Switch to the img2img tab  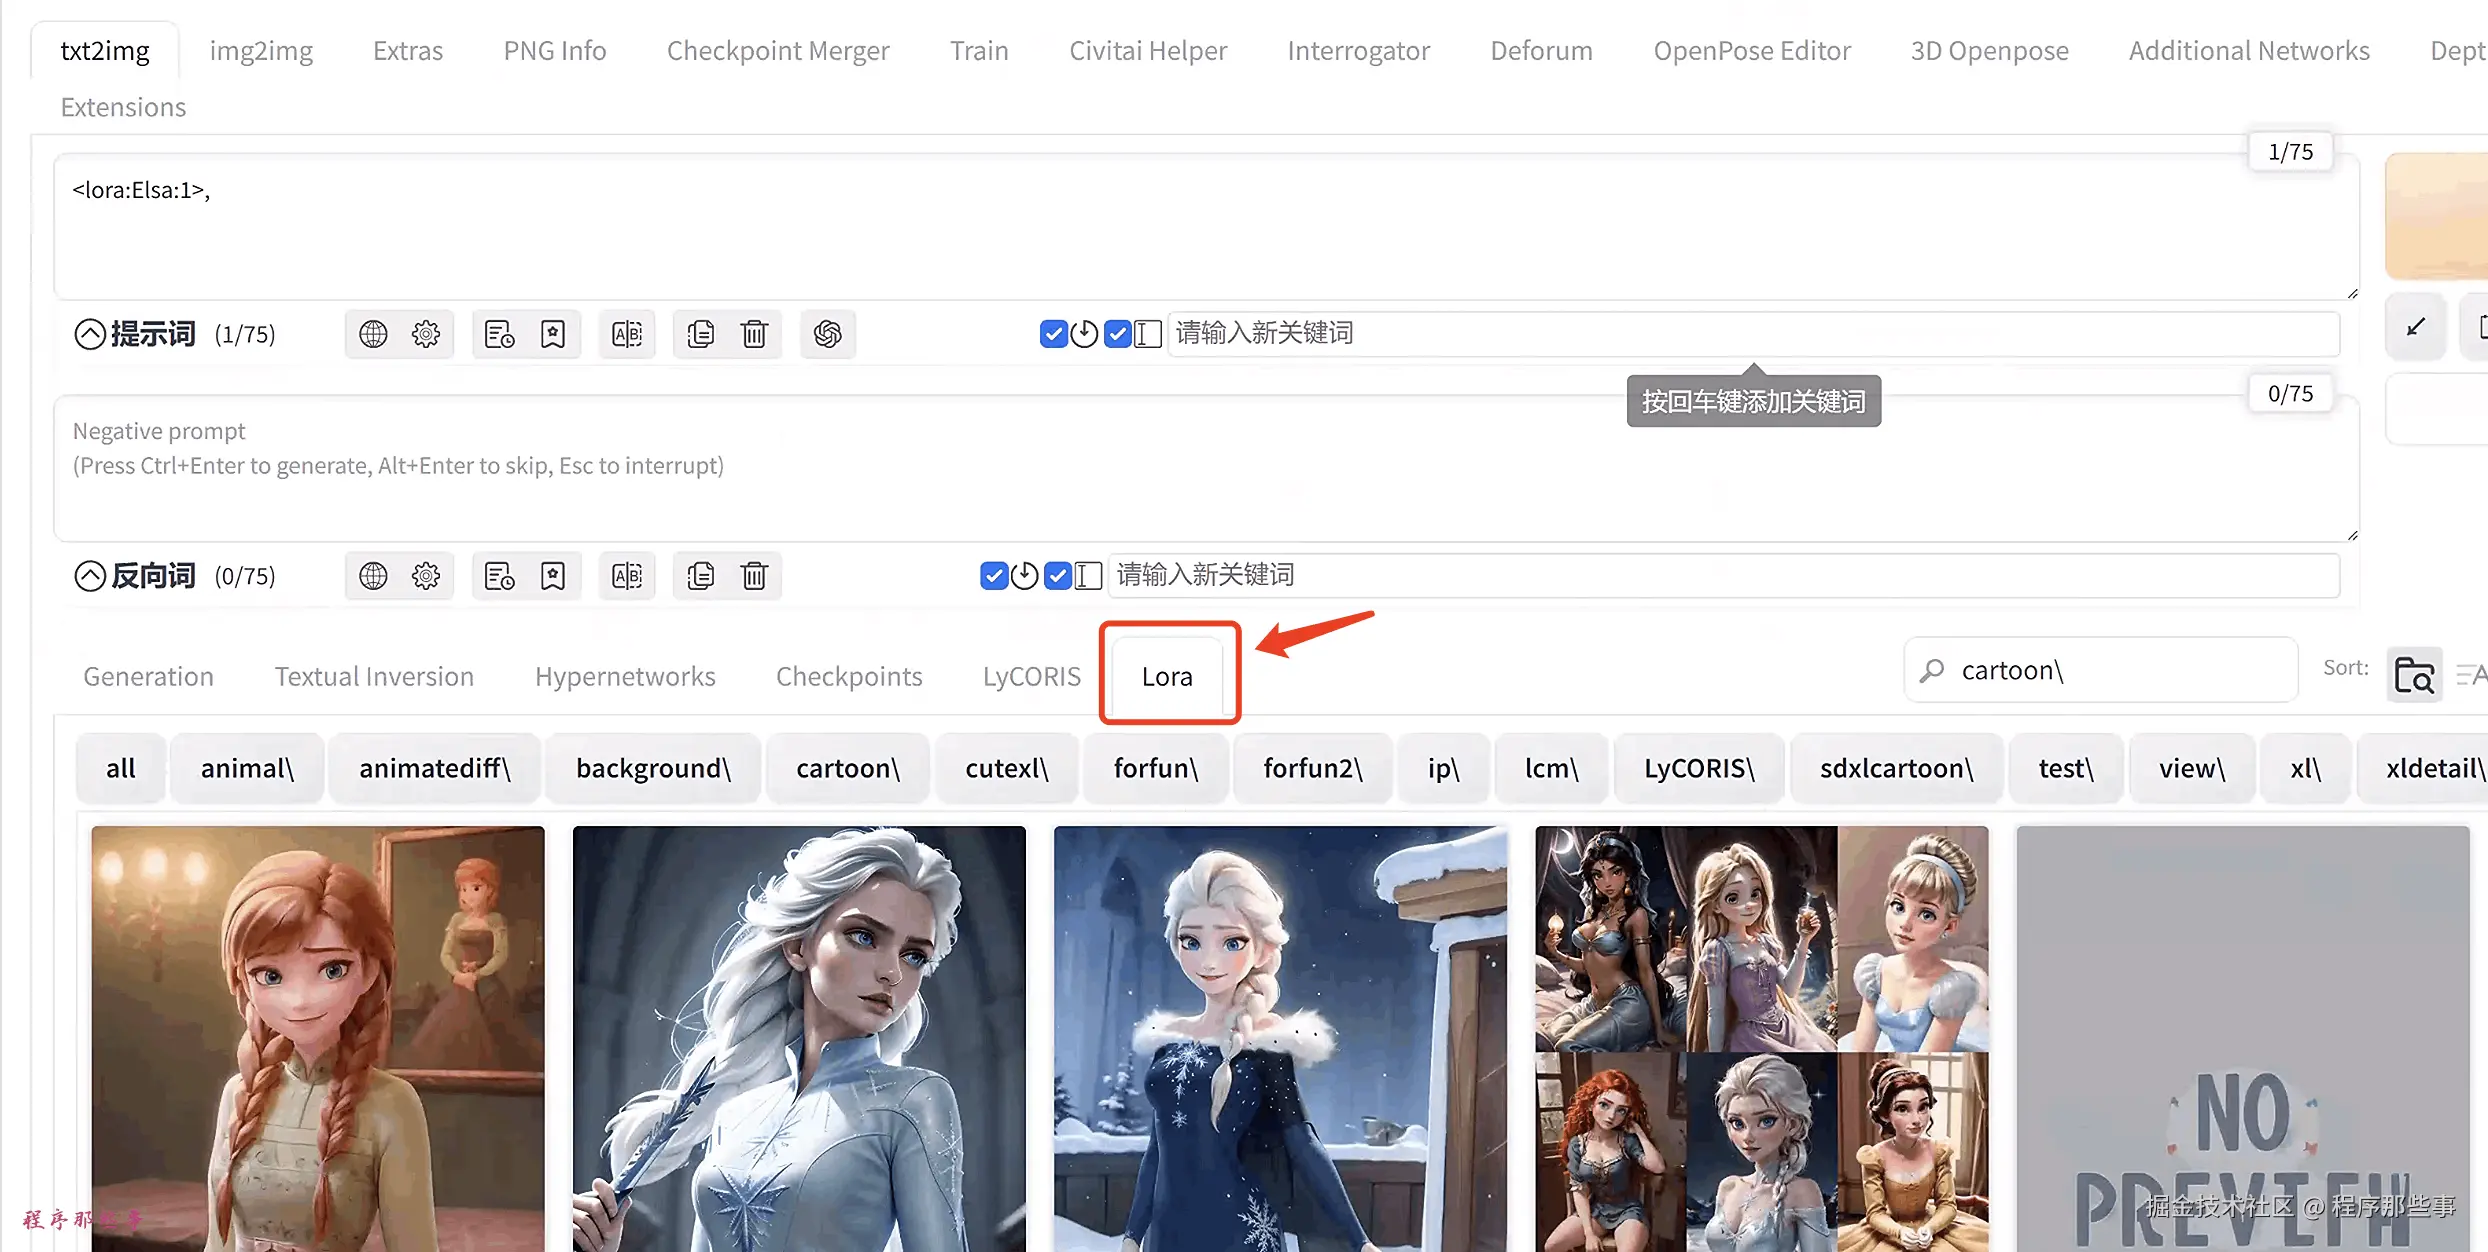tap(261, 51)
